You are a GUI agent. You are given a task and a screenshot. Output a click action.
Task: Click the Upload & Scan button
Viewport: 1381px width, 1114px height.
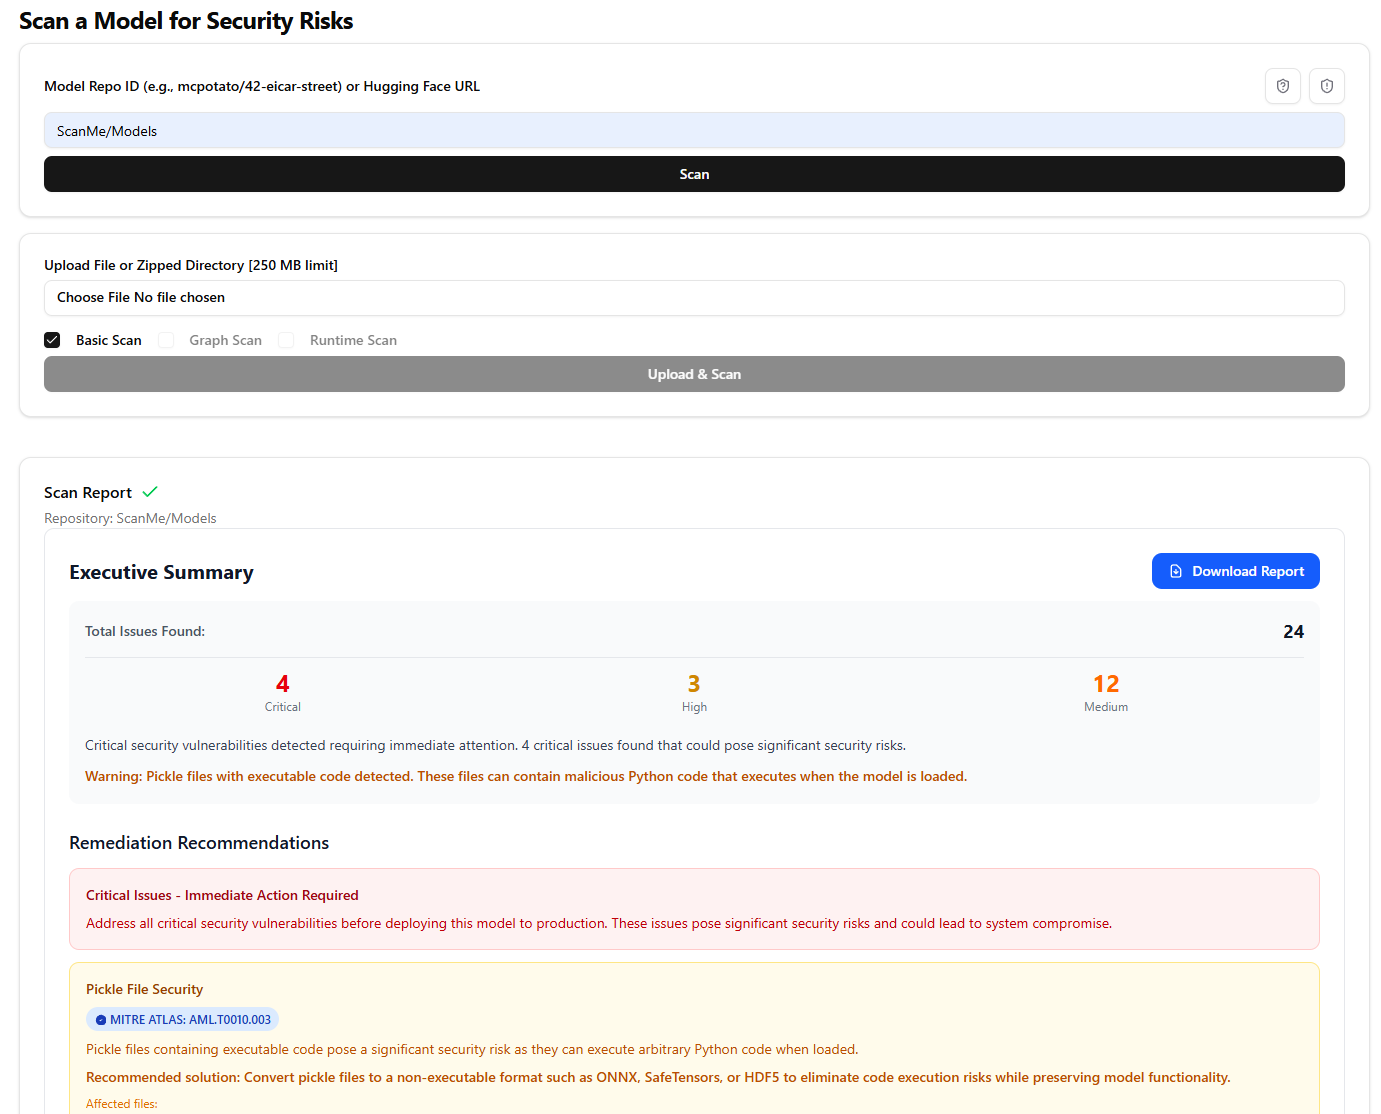pos(694,374)
